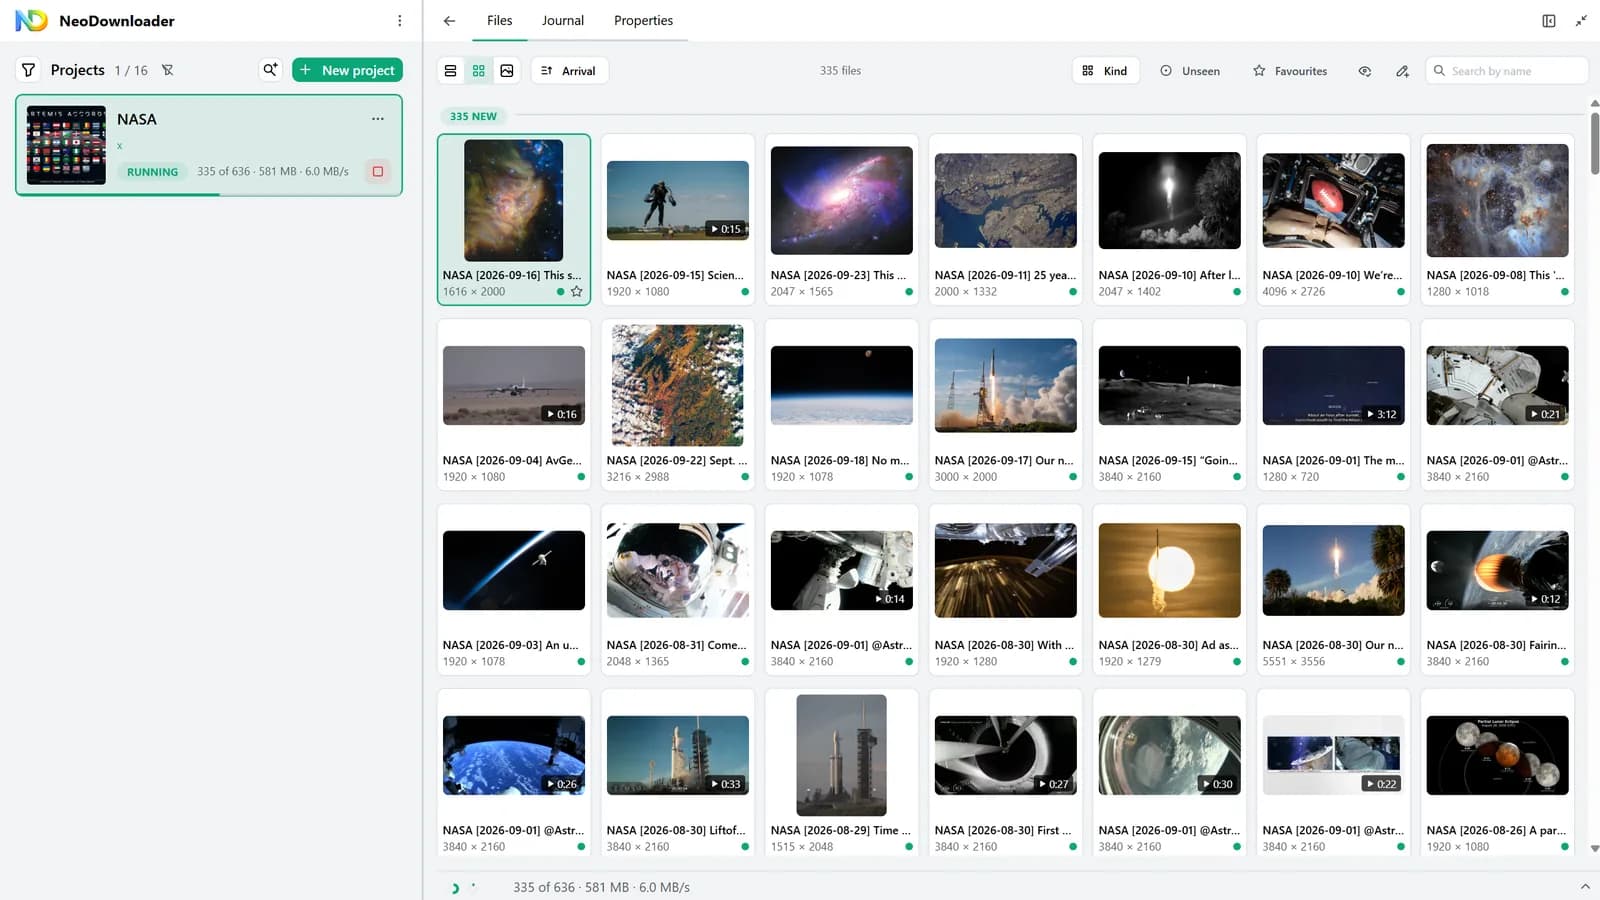Focus the Search by name field
Image resolution: width=1600 pixels, height=900 pixels.
[1507, 71]
